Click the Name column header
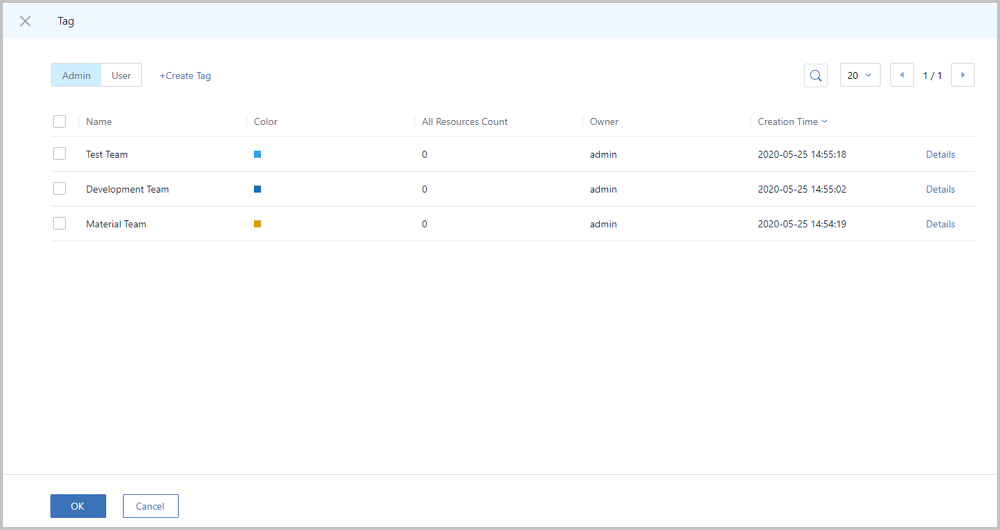 (x=99, y=121)
